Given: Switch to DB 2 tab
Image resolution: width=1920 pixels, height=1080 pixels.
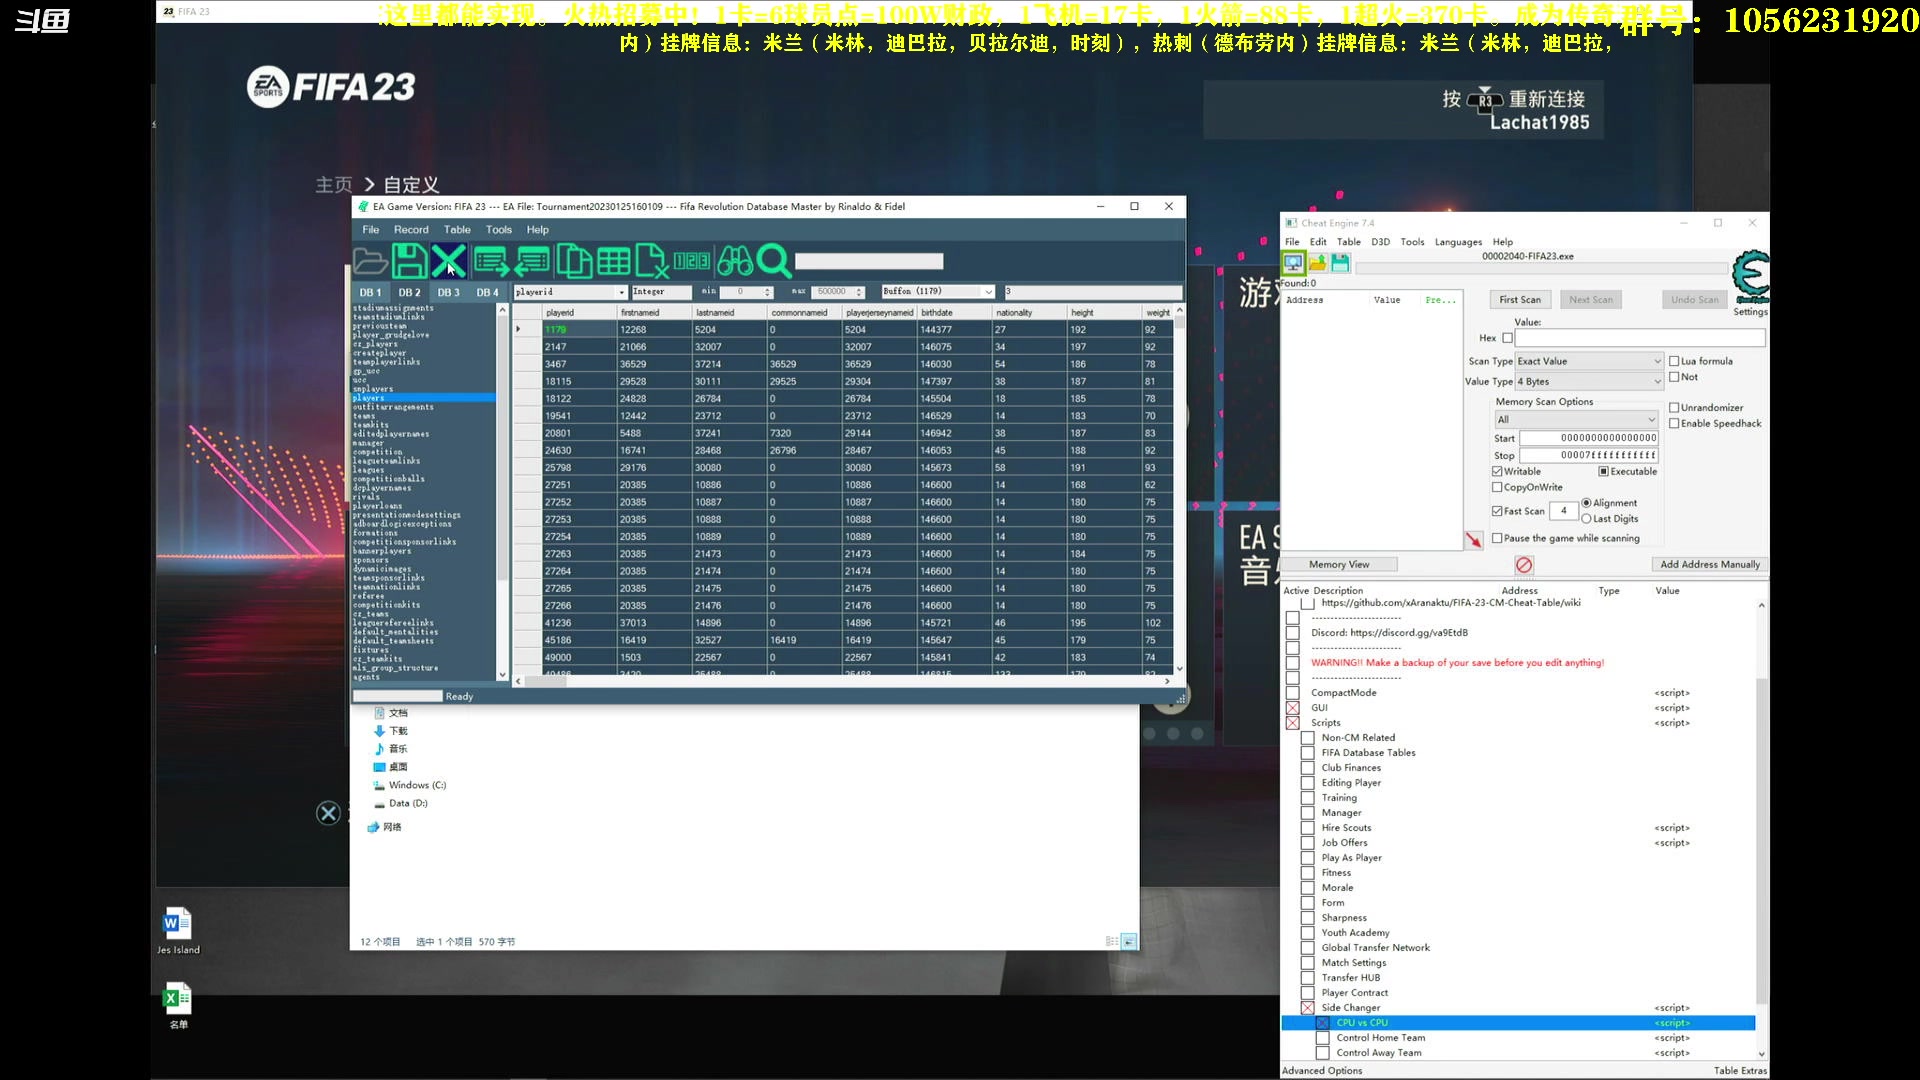Looking at the screenshot, I should click(410, 293).
